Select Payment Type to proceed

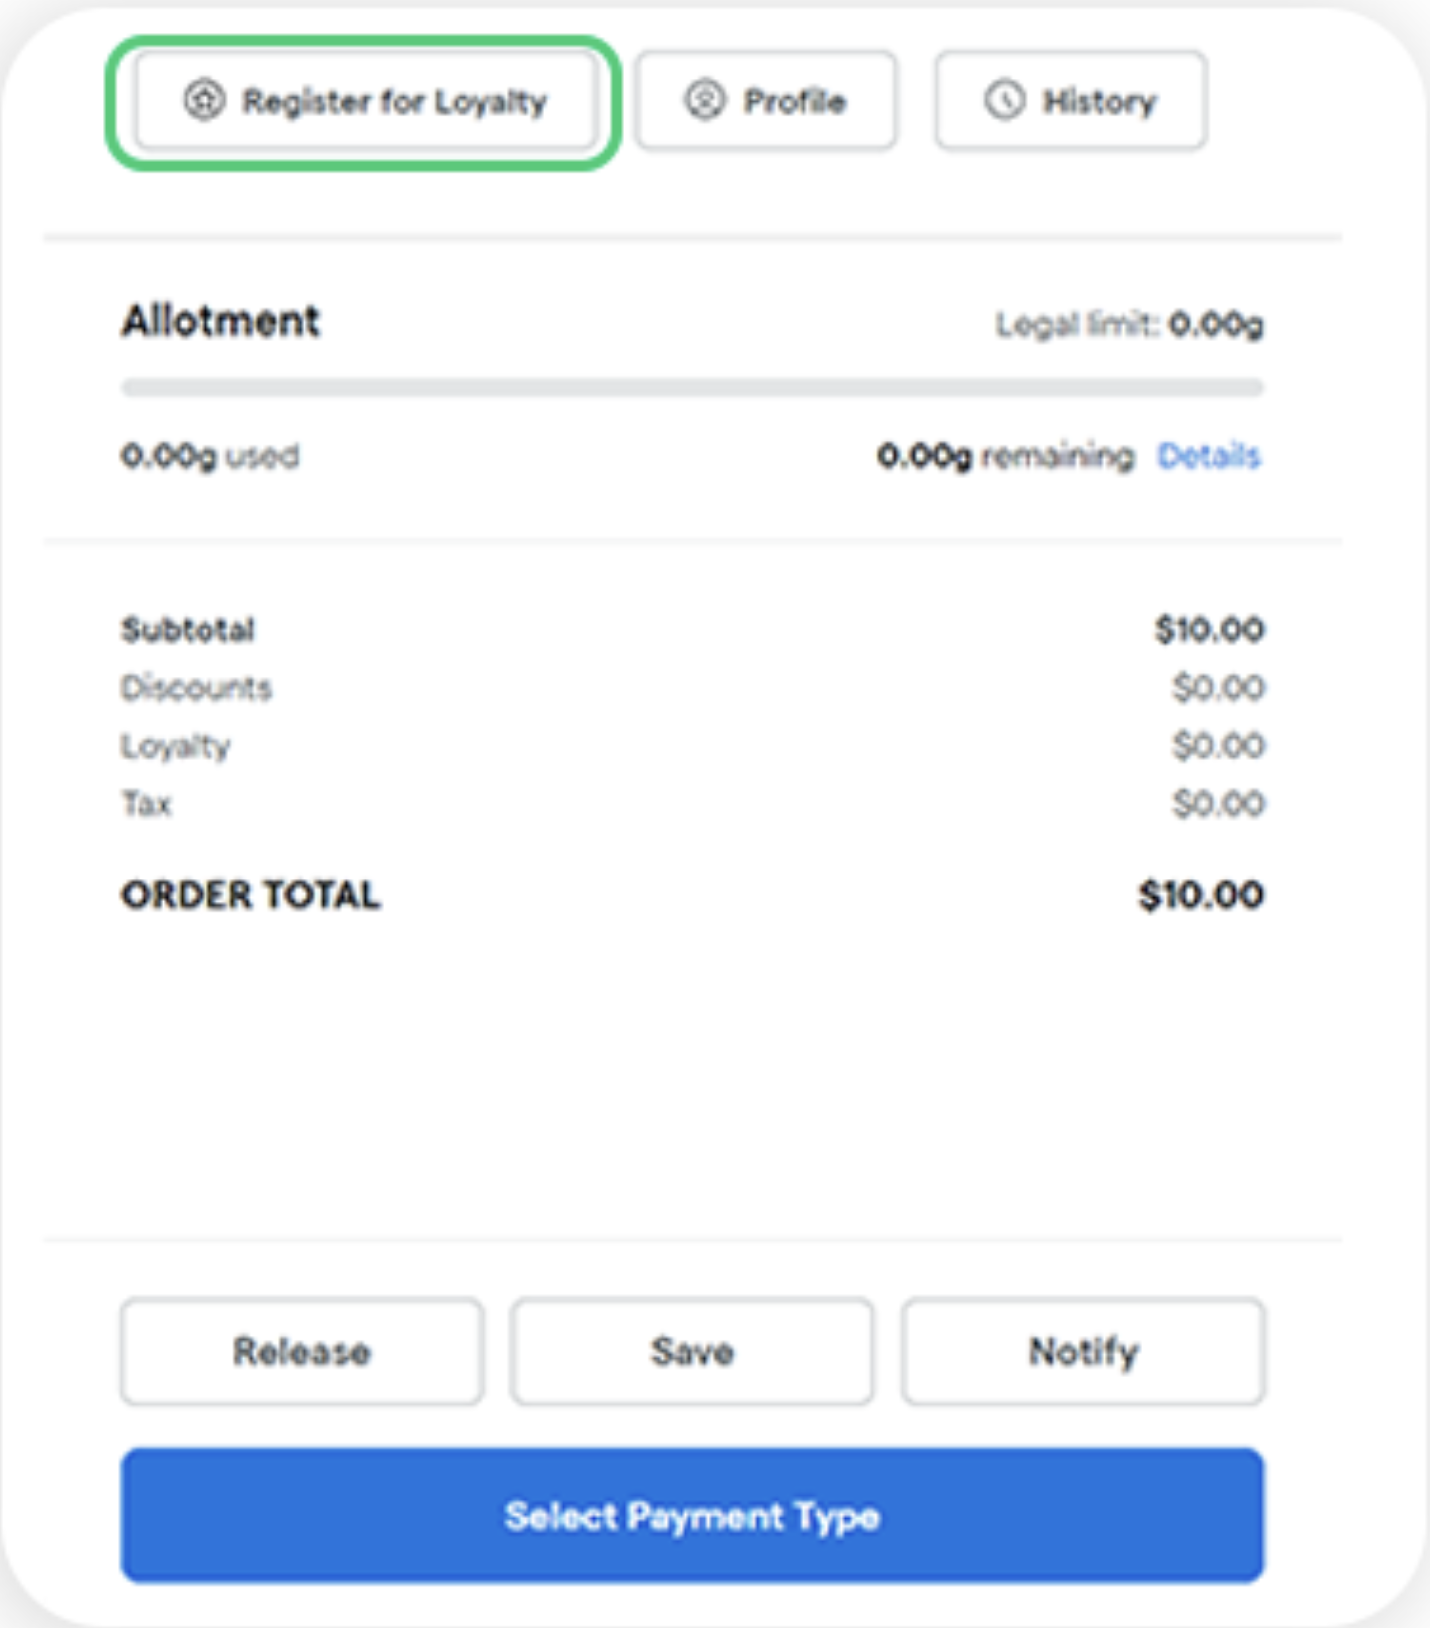692,1516
